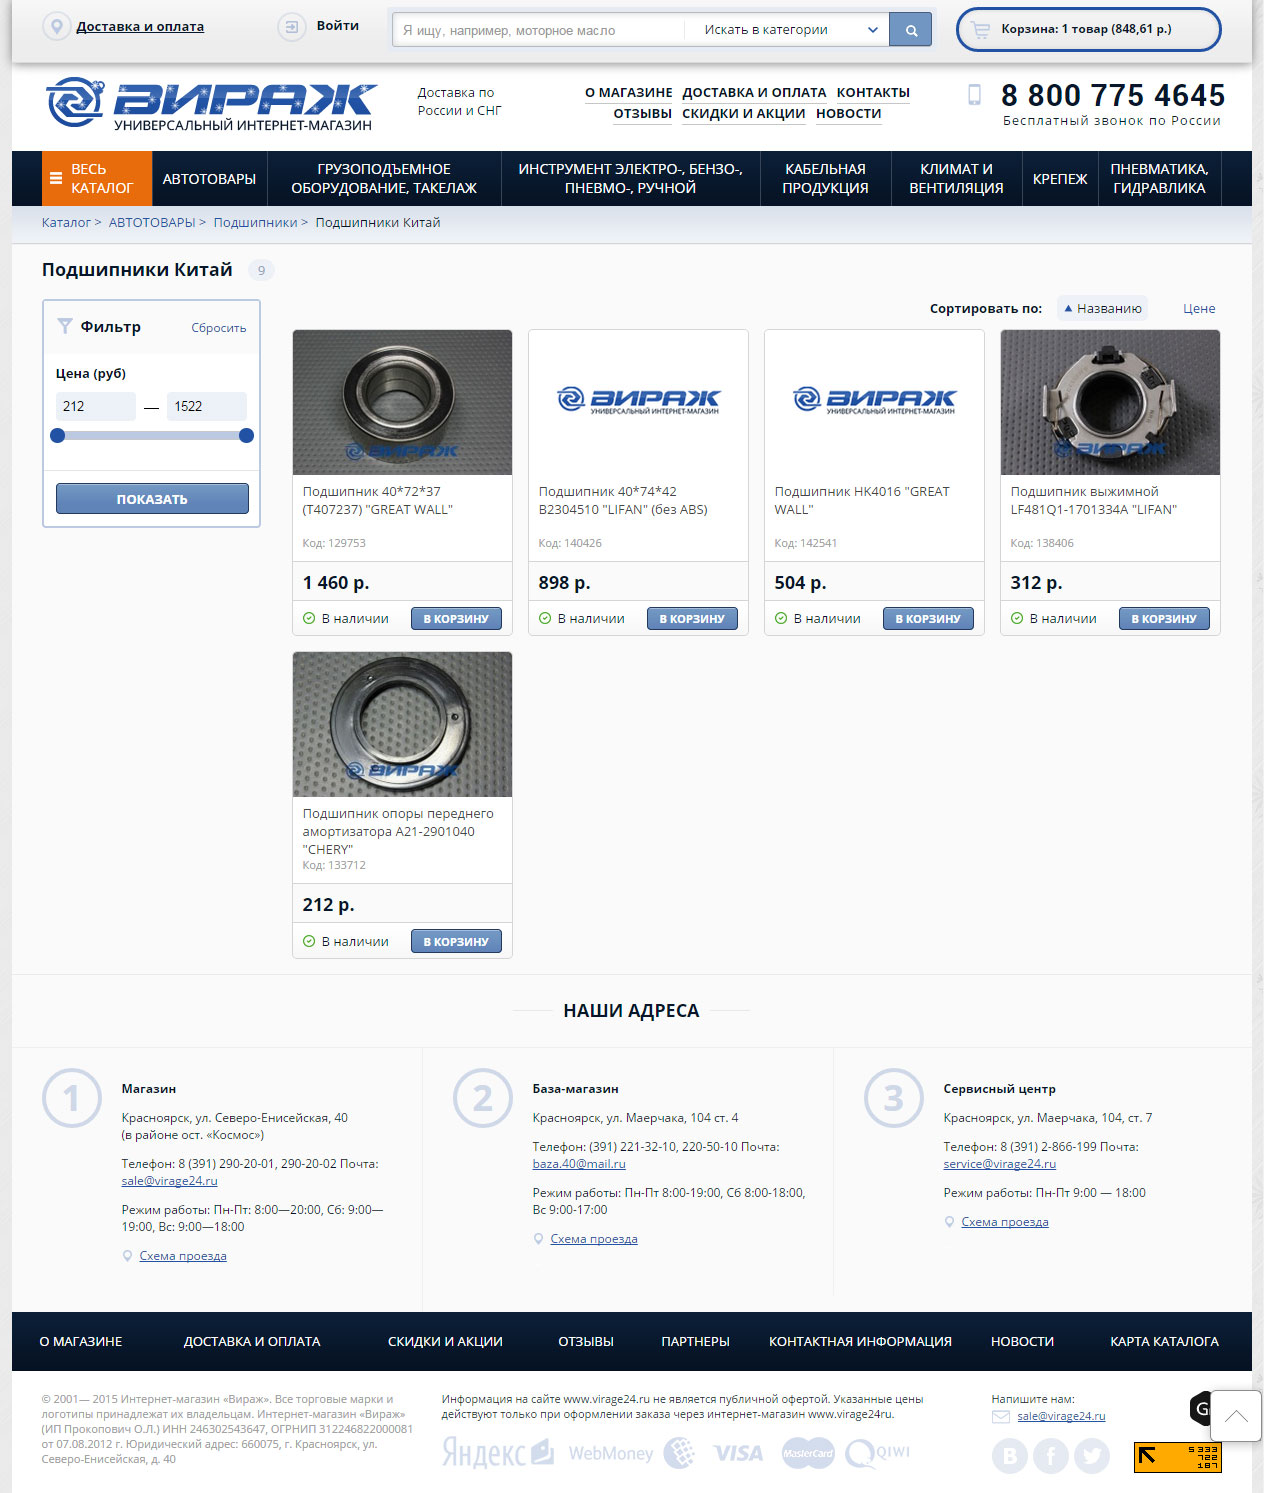Click the phone icon next to 8 800 775 4645
This screenshot has width=1264, height=1493.
[x=974, y=95]
